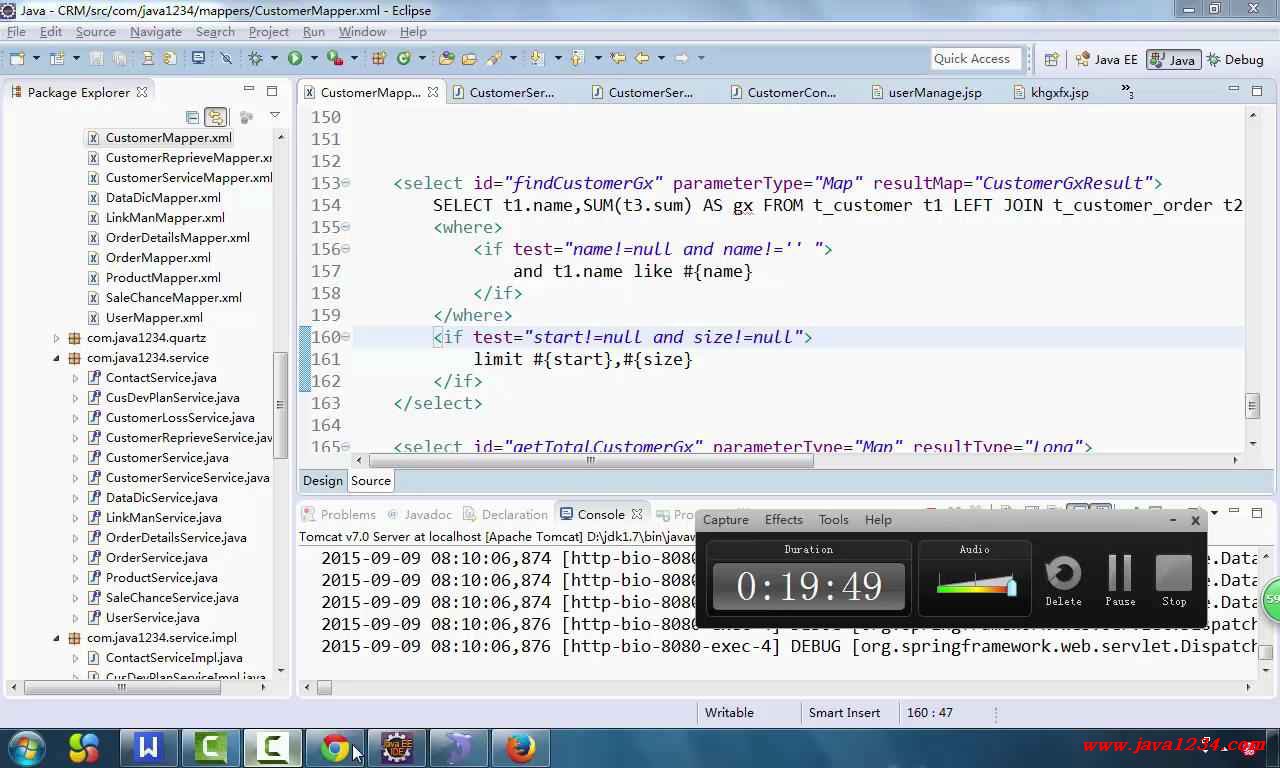Image resolution: width=1280 pixels, height=768 pixels.
Task: Collapse the if block at line 156
Action: [346, 249]
